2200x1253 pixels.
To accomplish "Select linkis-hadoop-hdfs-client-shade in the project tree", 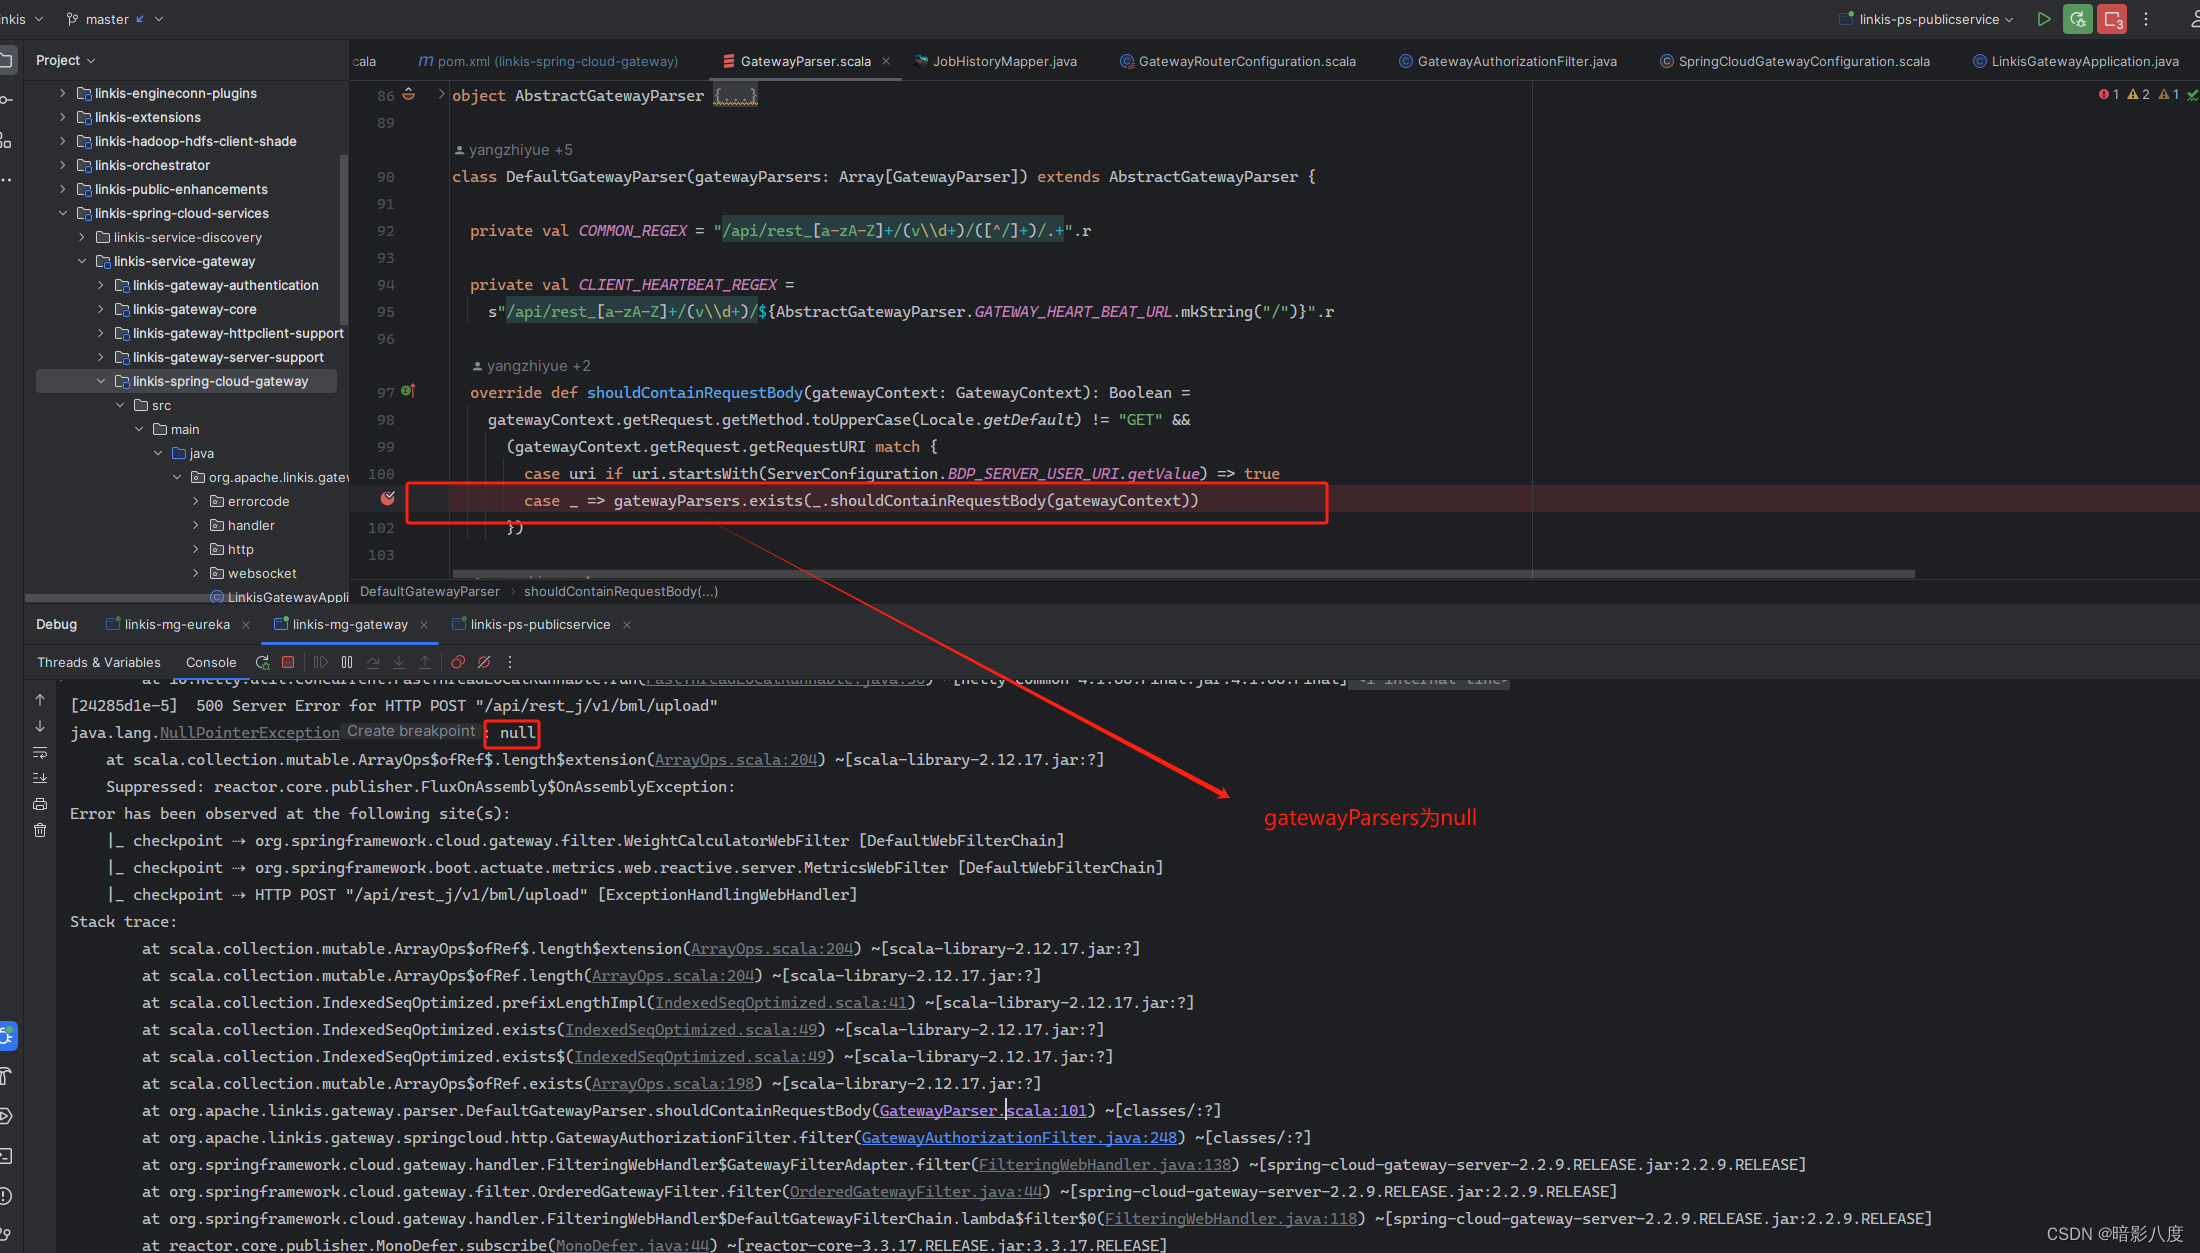I will (195, 141).
